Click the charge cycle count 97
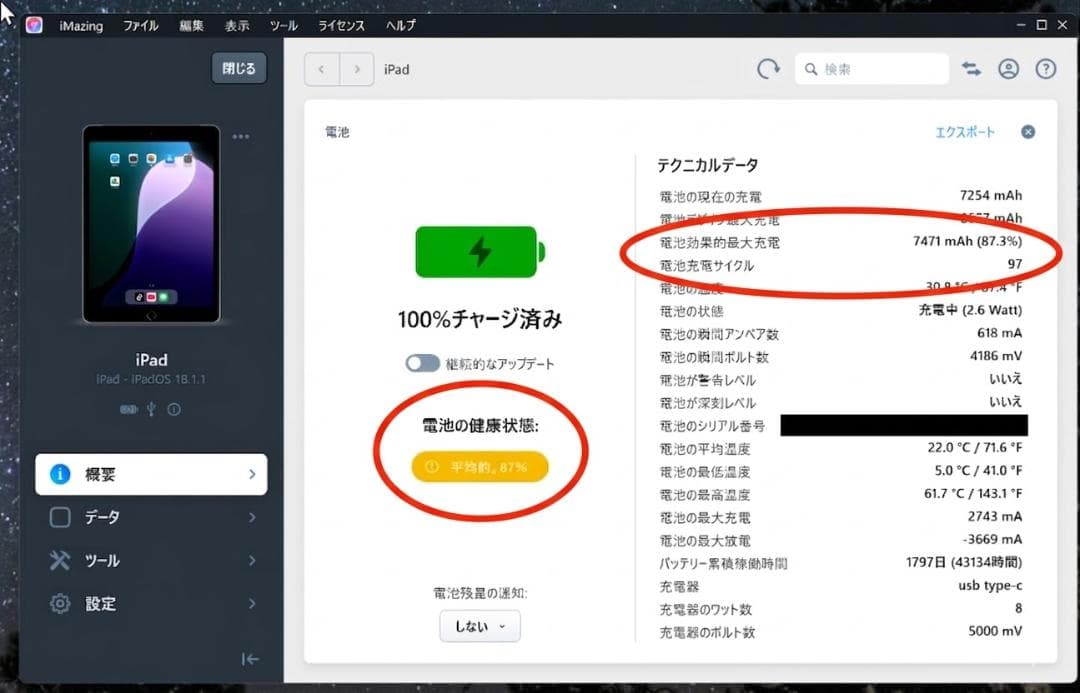 (x=1015, y=264)
